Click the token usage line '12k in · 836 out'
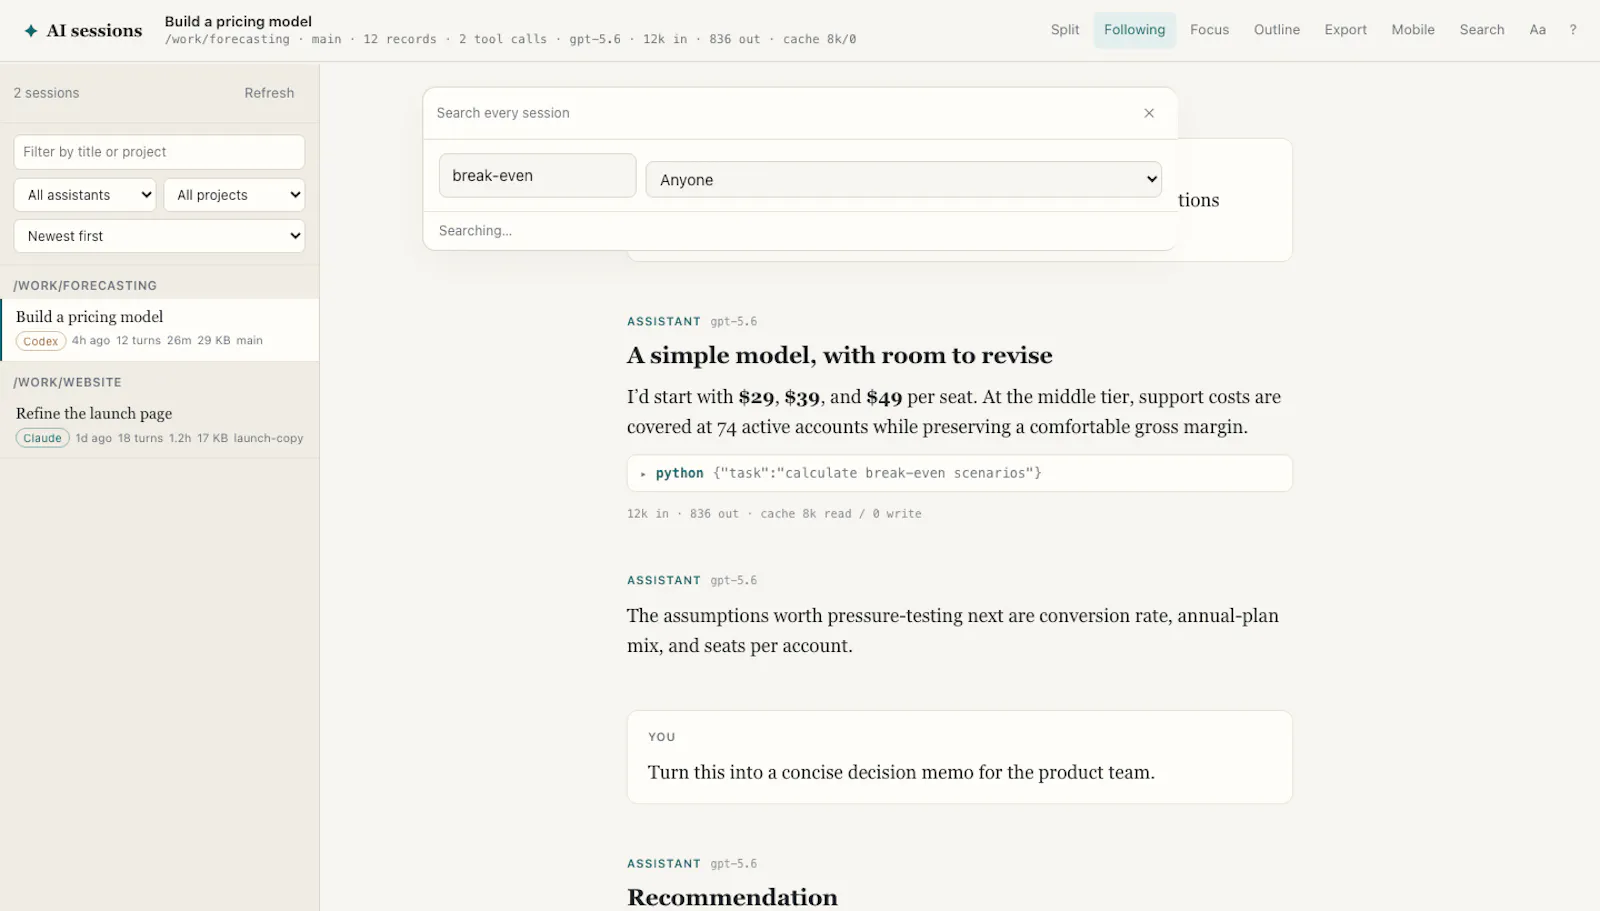 774,514
